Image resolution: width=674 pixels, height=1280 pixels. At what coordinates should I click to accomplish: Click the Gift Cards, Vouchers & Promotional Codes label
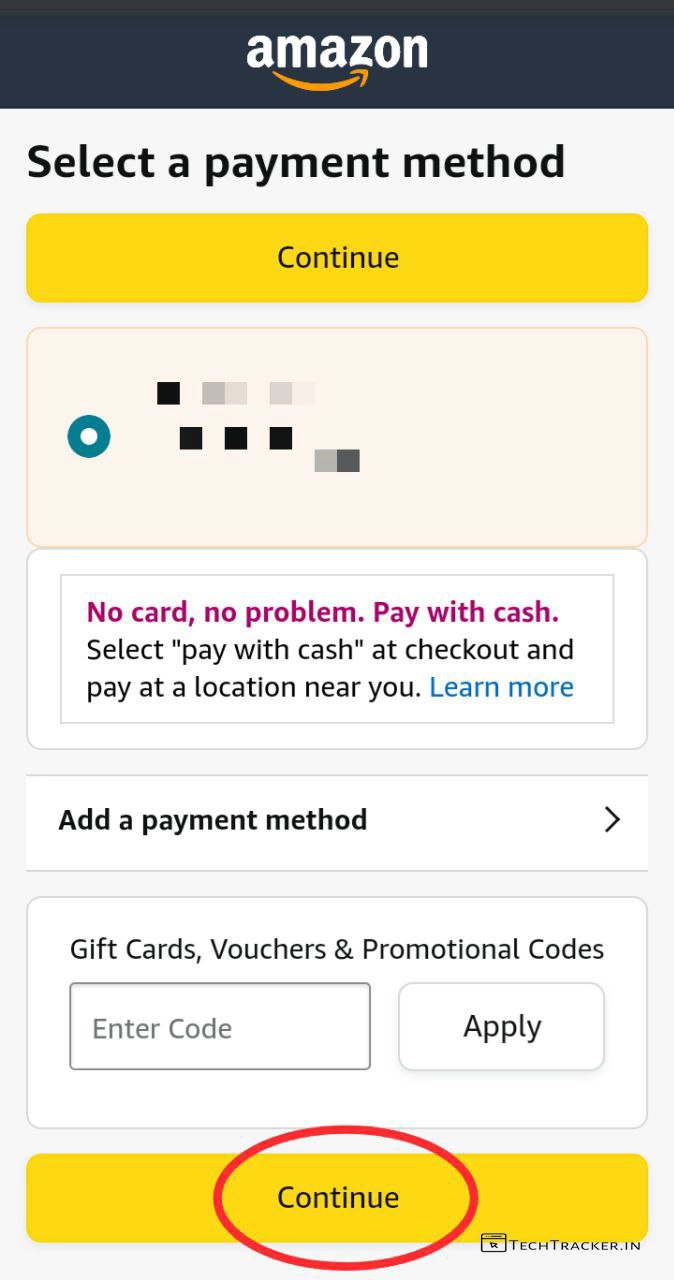(x=337, y=949)
